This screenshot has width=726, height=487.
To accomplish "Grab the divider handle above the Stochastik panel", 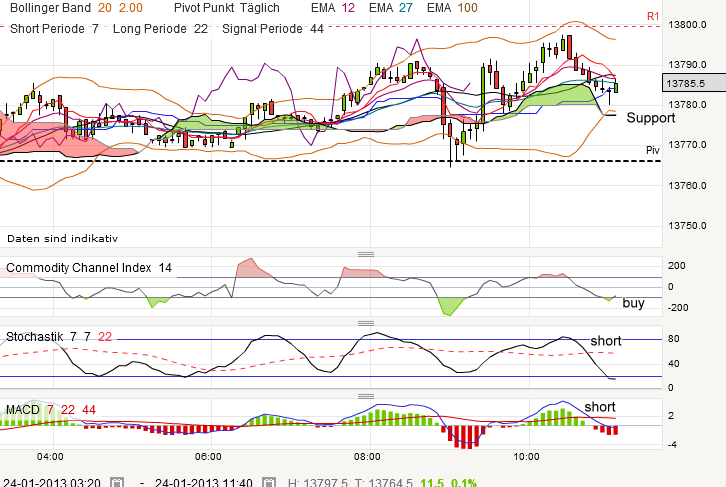I will pos(366,323).
